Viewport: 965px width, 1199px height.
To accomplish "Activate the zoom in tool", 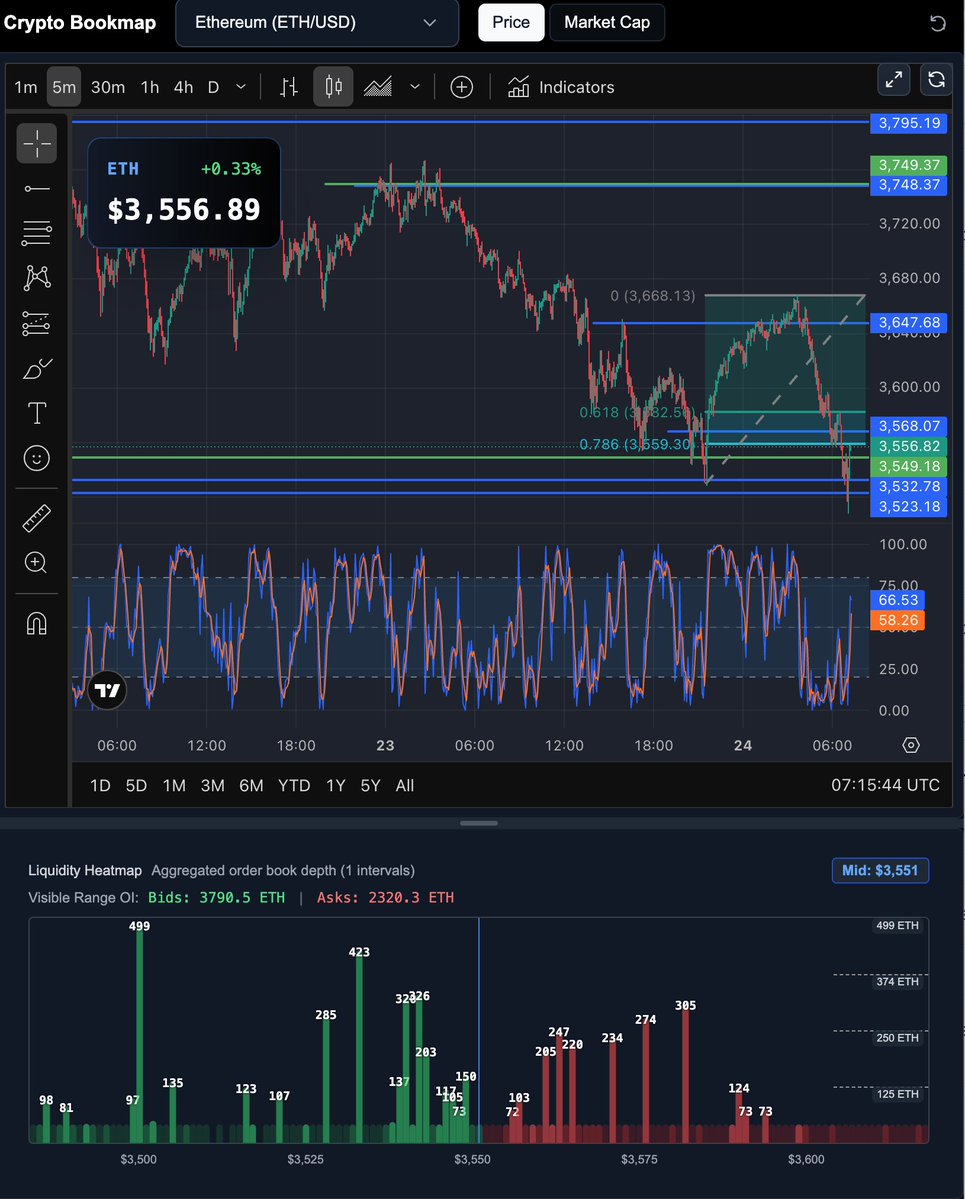I will (x=37, y=563).
